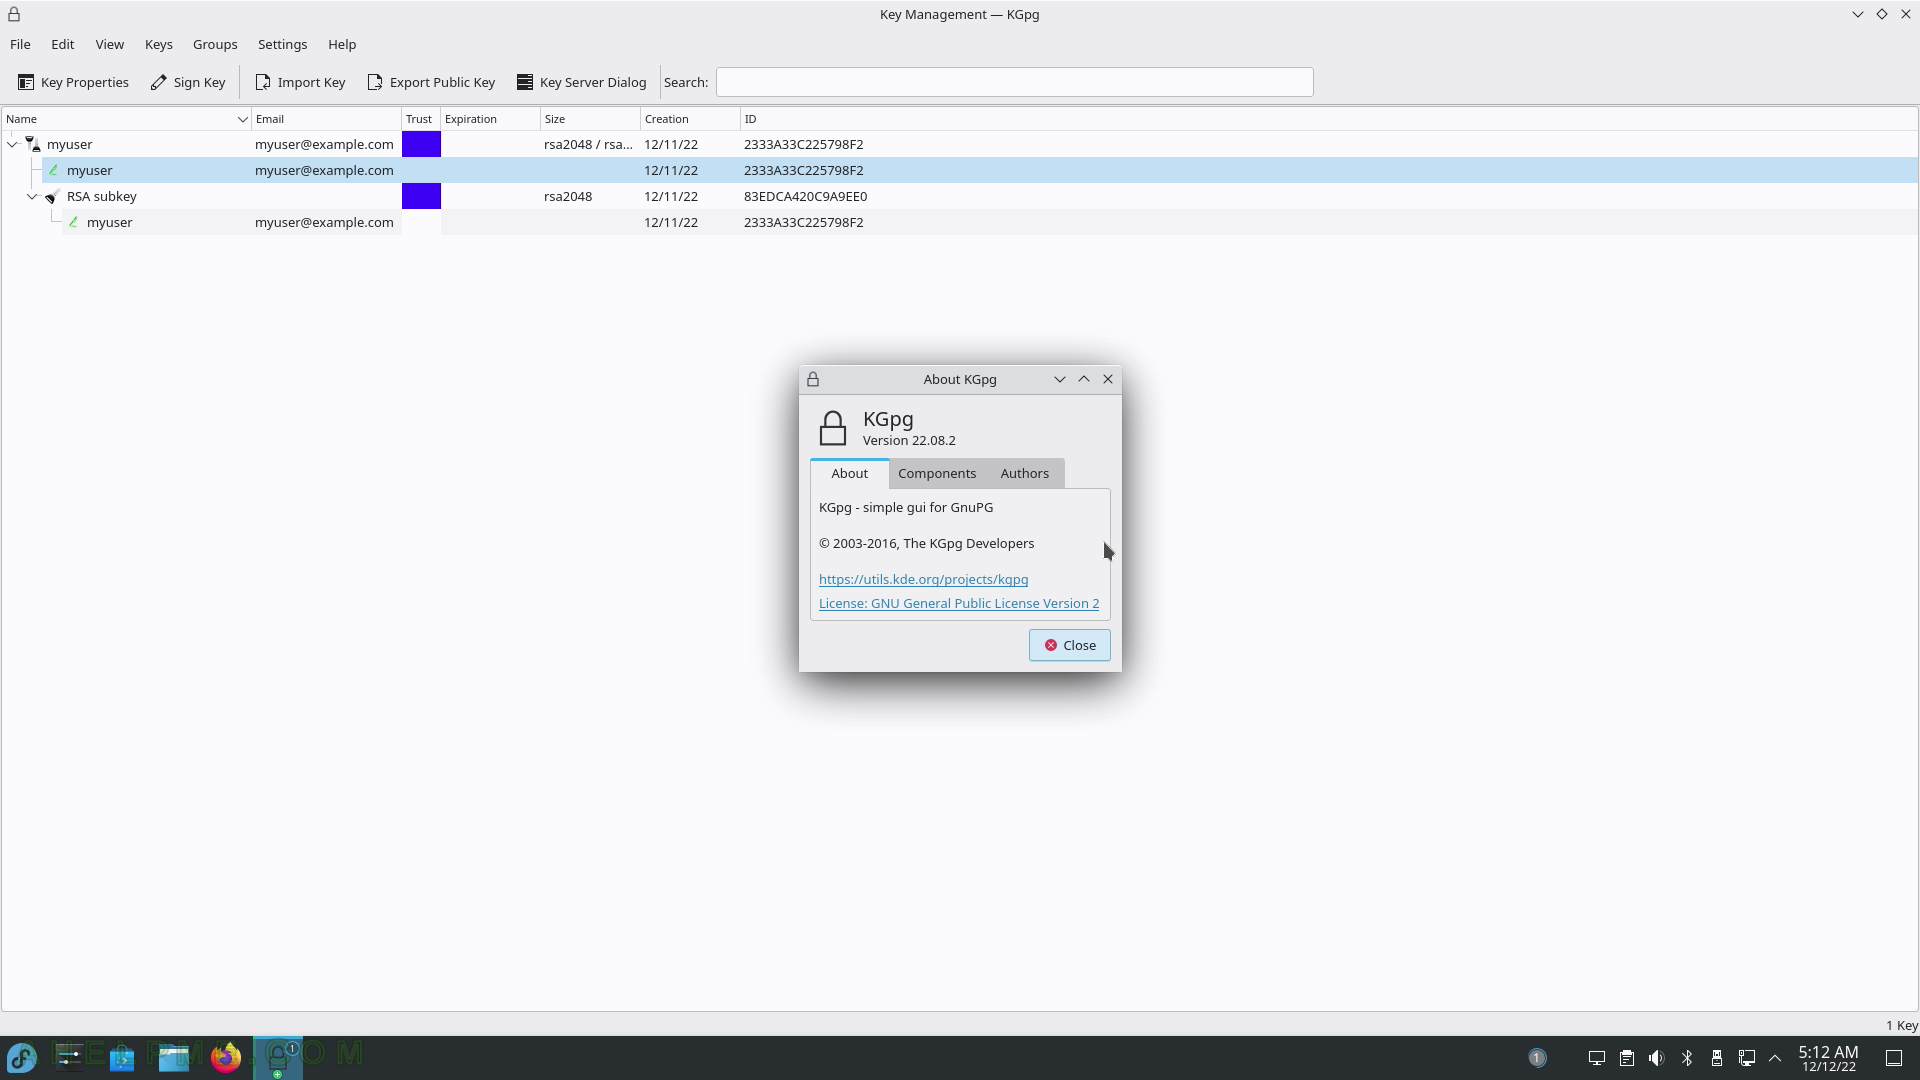Launch Discover software center from taskbar
Image resolution: width=1920 pixels, height=1080 pixels.
coord(122,1057)
